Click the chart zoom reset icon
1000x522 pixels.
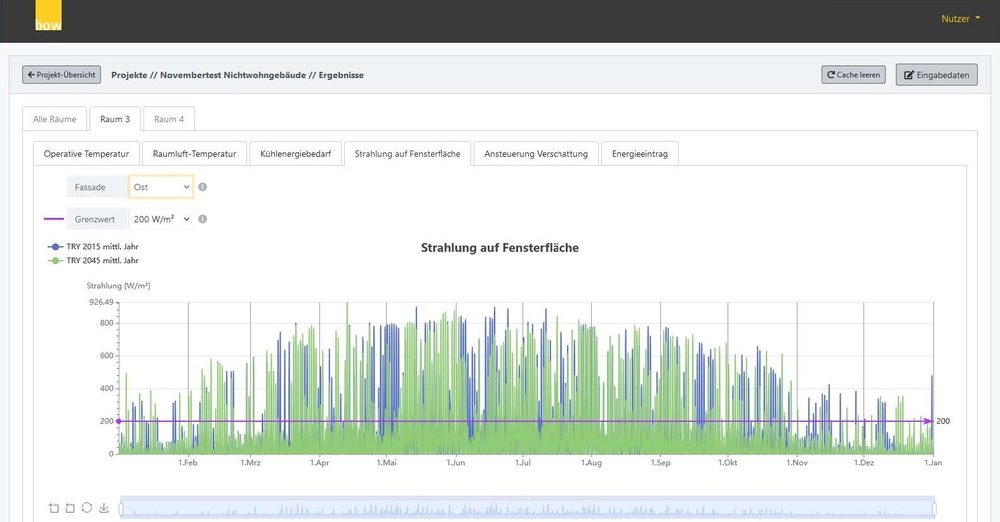(x=70, y=507)
